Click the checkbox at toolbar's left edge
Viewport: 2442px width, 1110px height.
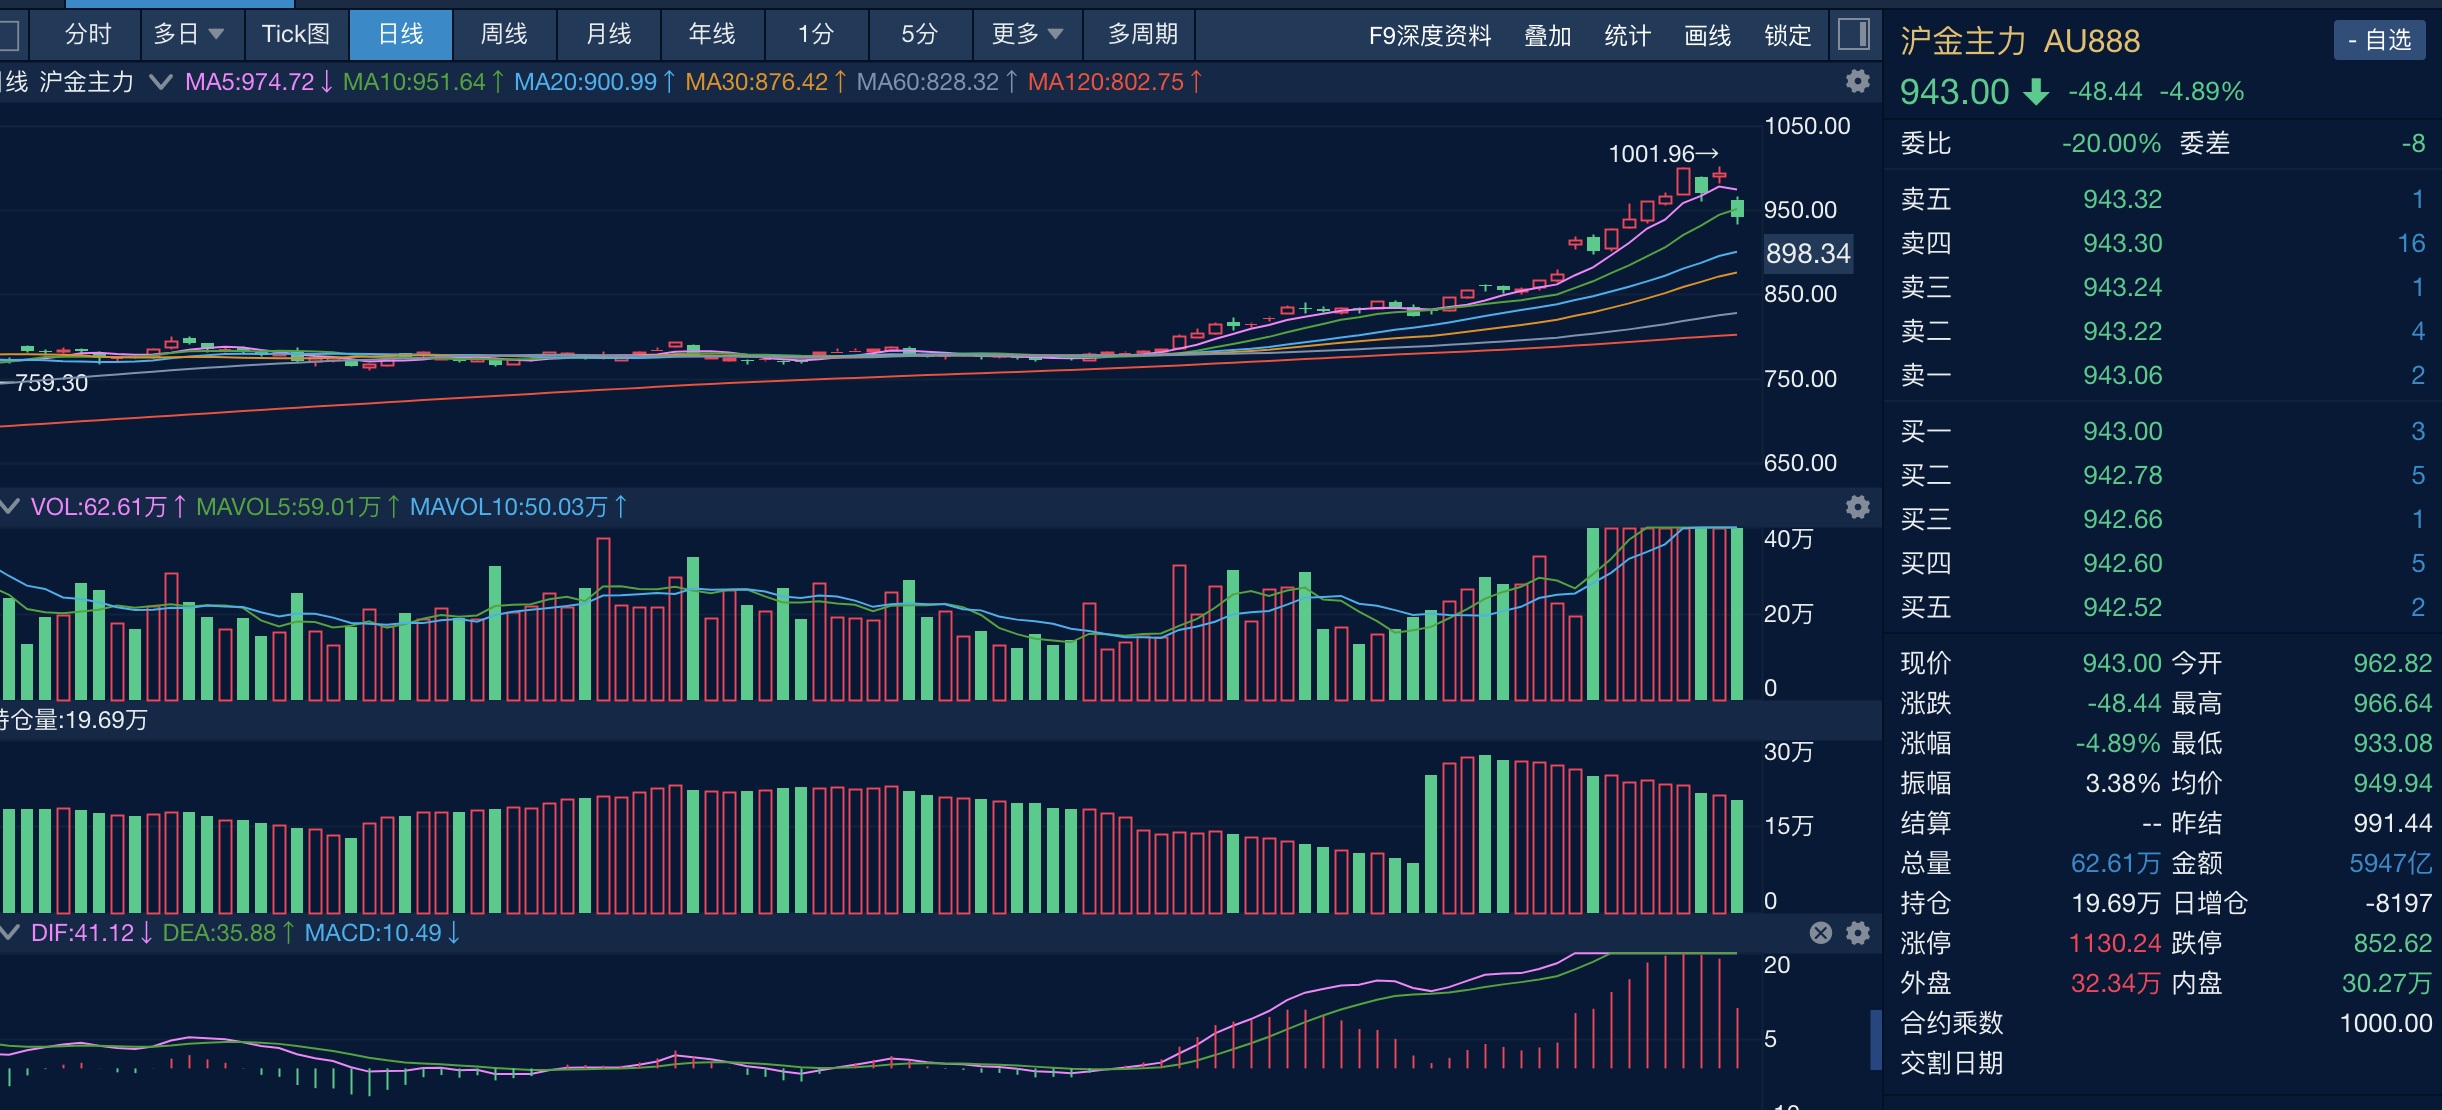pos(8,35)
